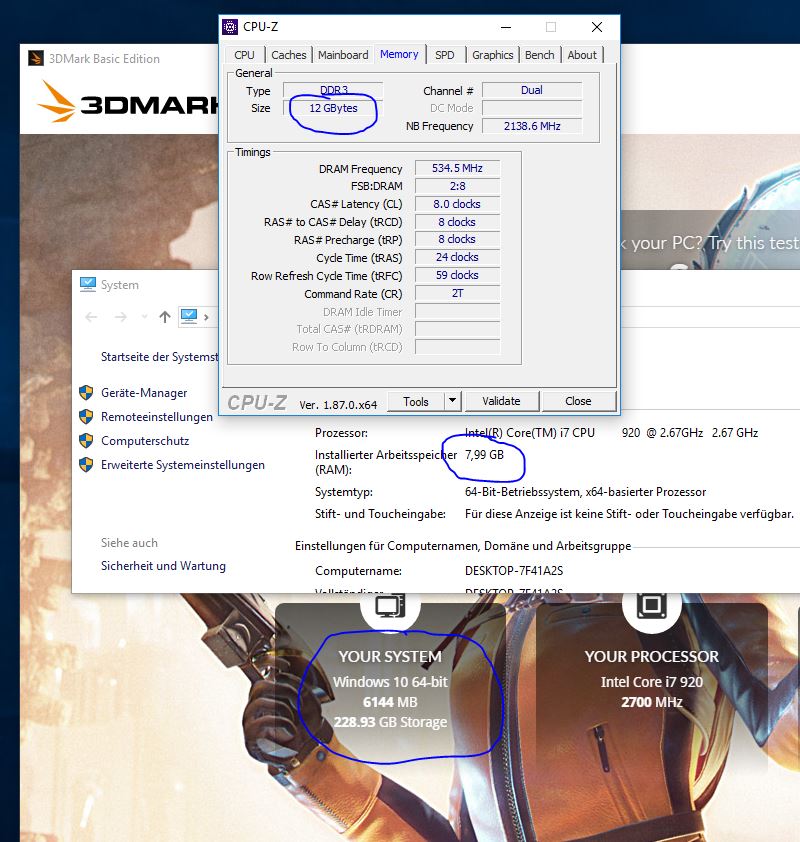Click the Tools button in CPU-Z
800x842 pixels.
[x=416, y=402]
